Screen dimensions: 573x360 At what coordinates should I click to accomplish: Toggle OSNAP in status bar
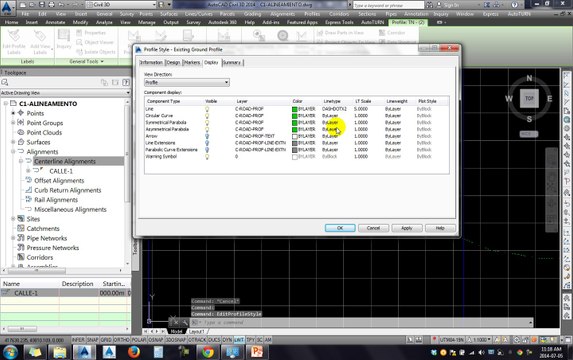(x=156, y=340)
